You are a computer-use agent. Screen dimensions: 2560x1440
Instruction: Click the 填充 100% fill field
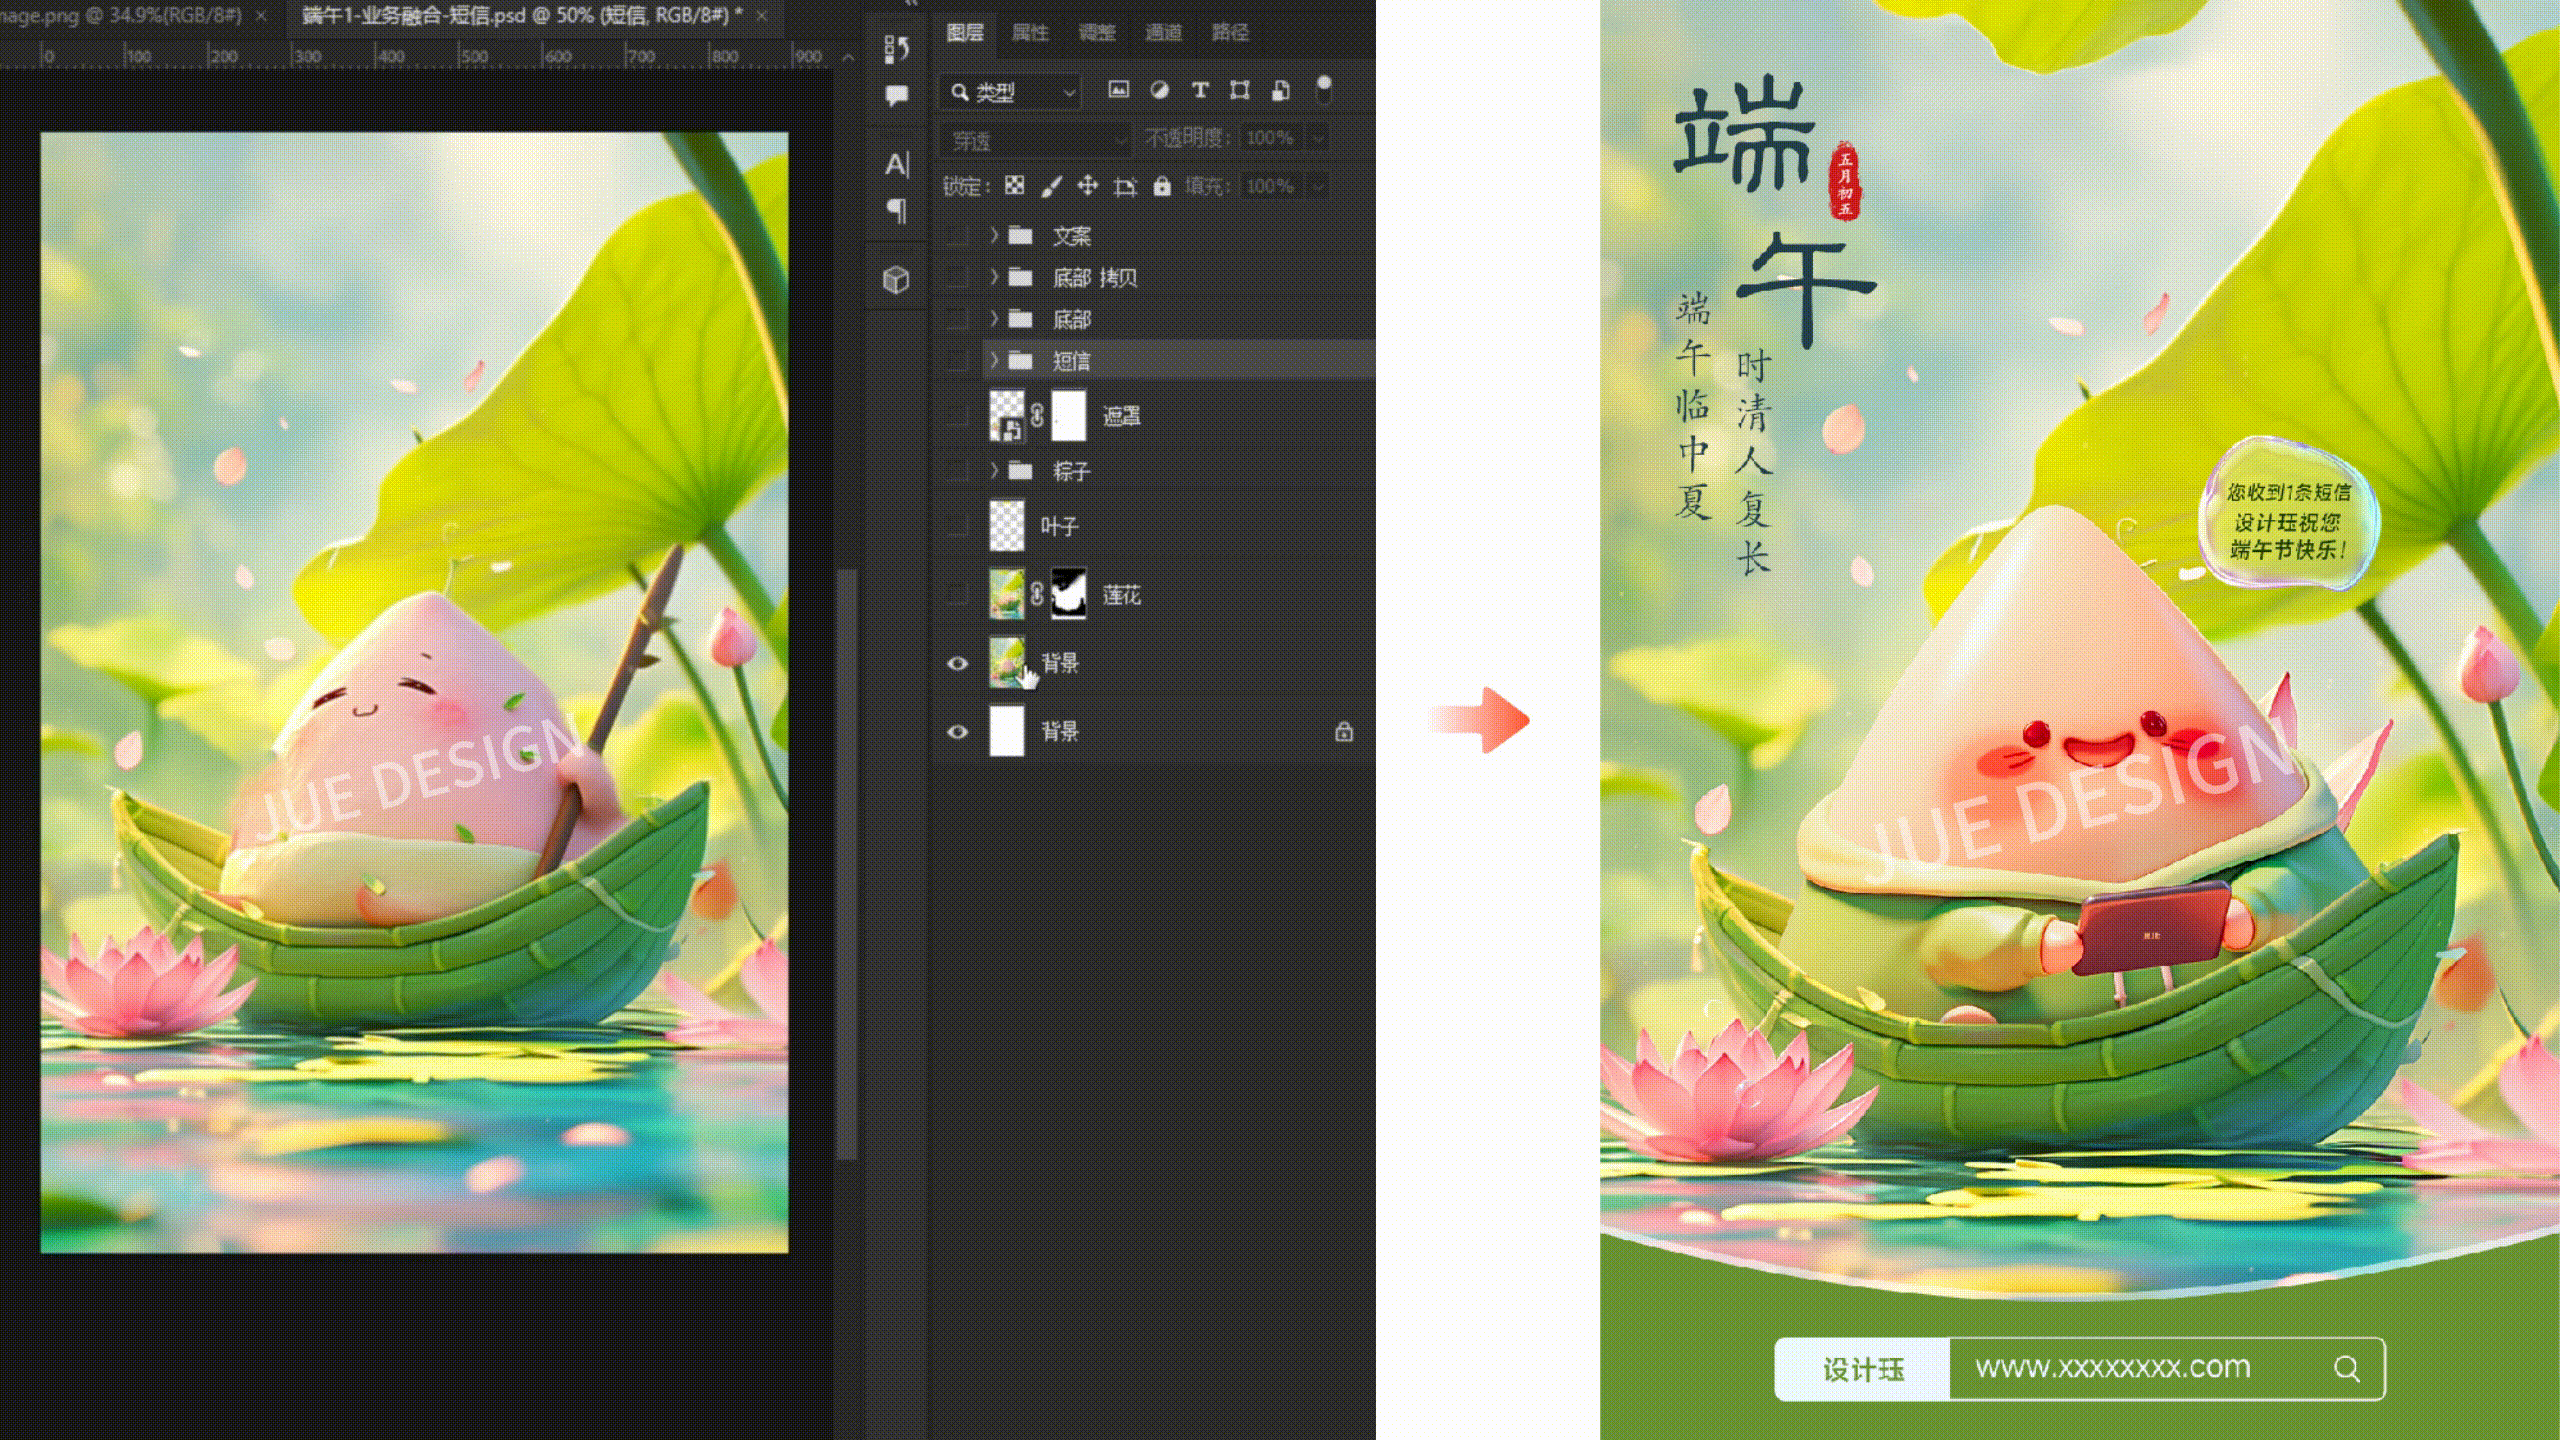1271,186
